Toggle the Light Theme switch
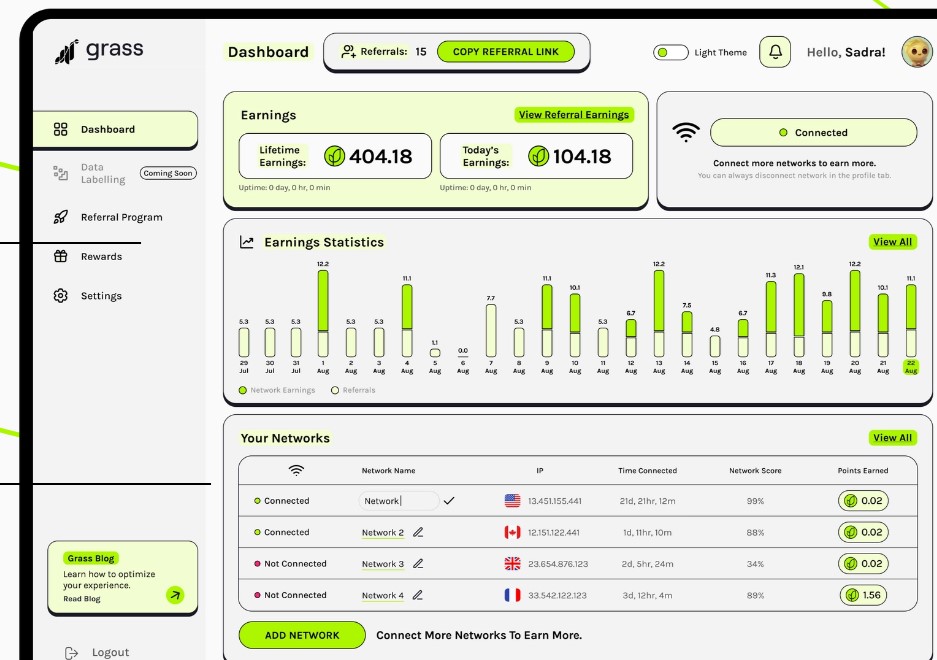 coord(670,53)
